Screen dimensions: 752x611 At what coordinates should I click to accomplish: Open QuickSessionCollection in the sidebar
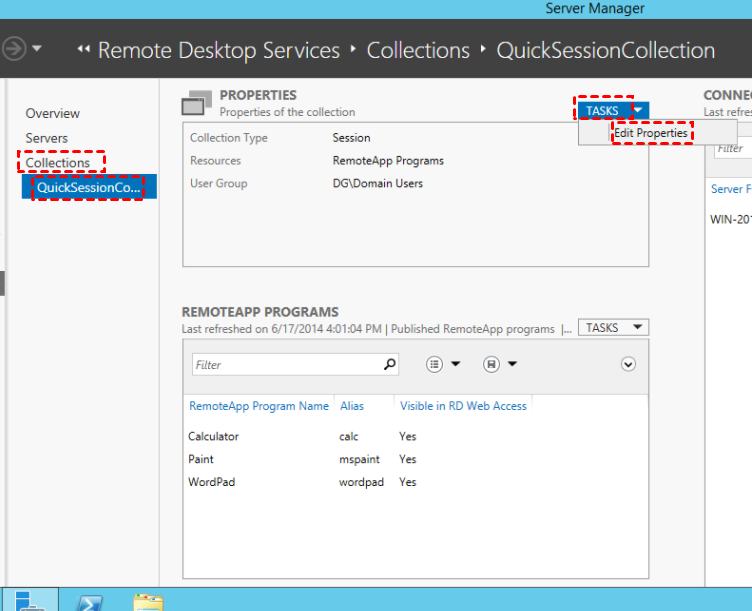[88, 187]
